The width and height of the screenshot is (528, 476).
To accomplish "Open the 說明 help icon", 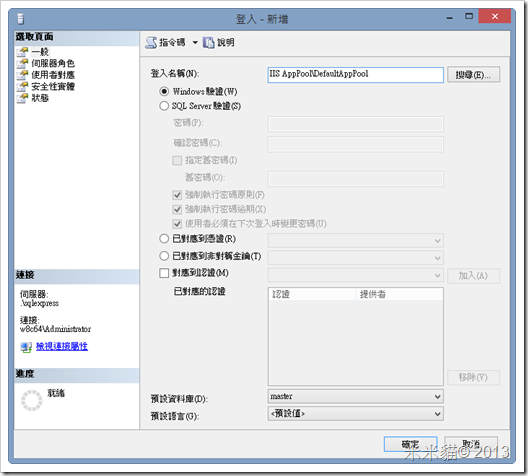I will point(208,43).
